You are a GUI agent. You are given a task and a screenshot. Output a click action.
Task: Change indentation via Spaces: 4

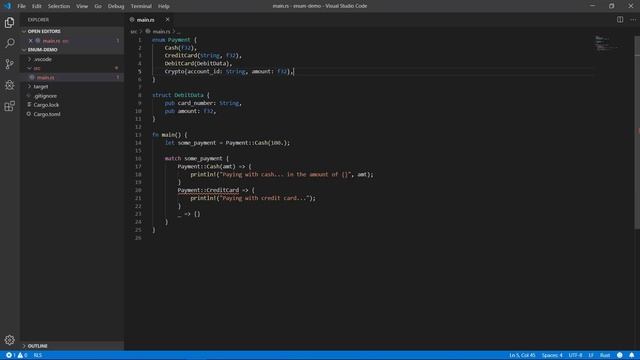(552, 355)
